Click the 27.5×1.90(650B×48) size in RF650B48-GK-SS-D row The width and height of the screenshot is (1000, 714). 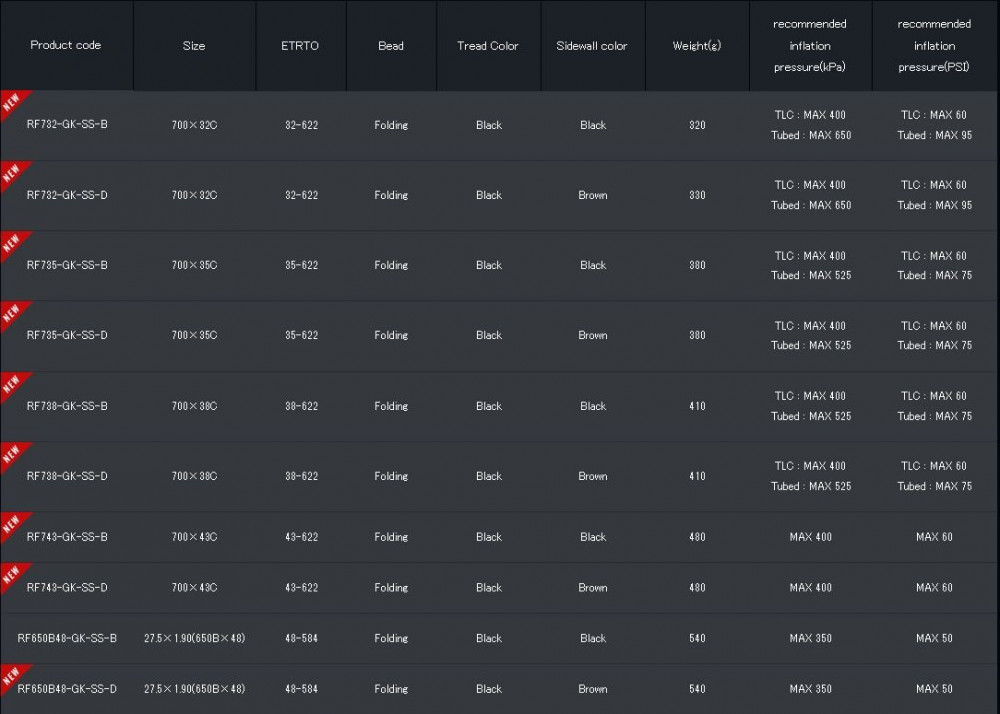coord(194,689)
